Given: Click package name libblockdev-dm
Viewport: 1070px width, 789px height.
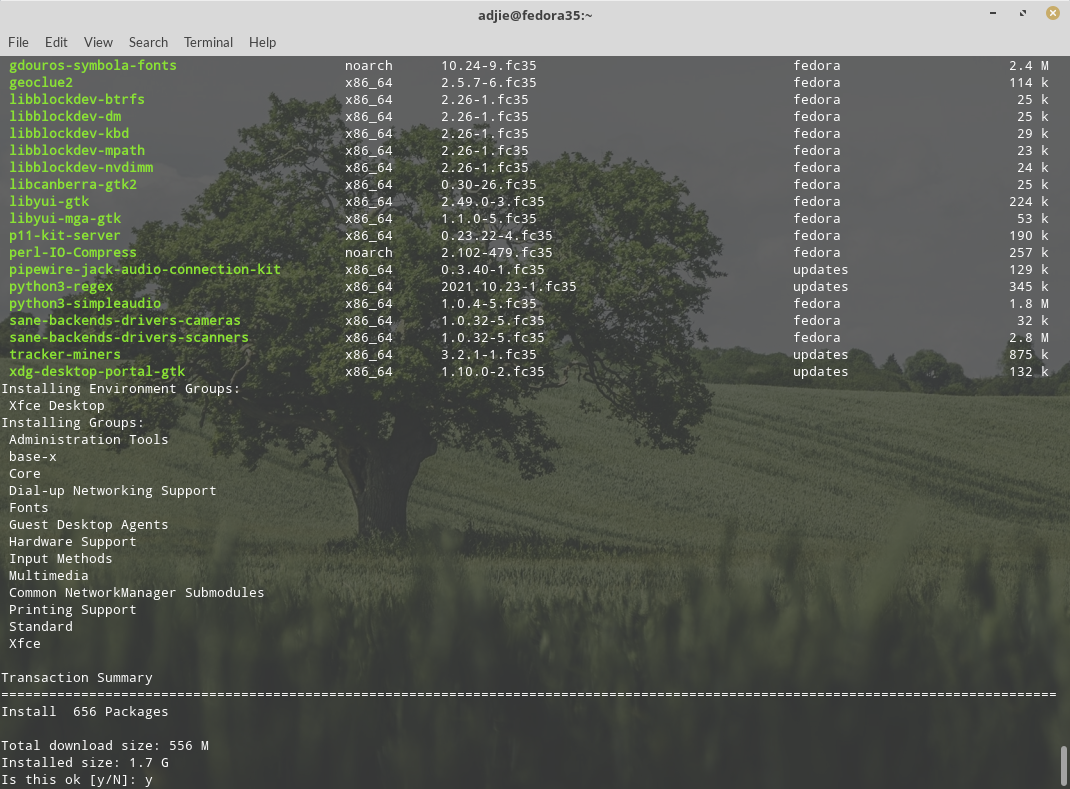Looking at the screenshot, I should point(65,117).
